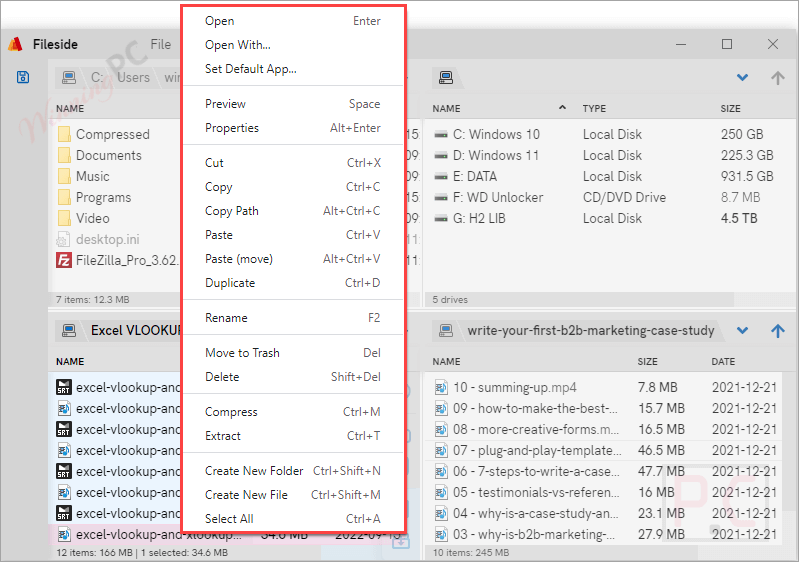Go up one level in drives pane

tap(778, 77)
